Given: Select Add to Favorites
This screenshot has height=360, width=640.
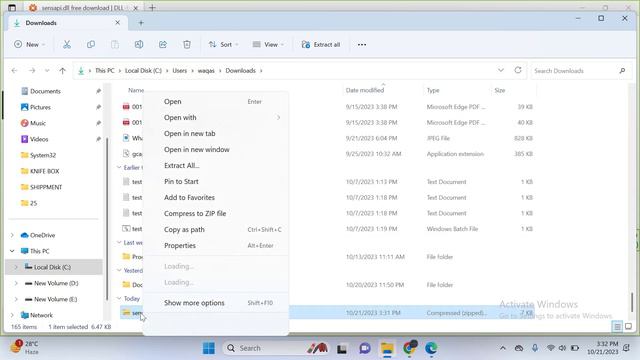Looking at the screenshot, I should tap(216, 198).
